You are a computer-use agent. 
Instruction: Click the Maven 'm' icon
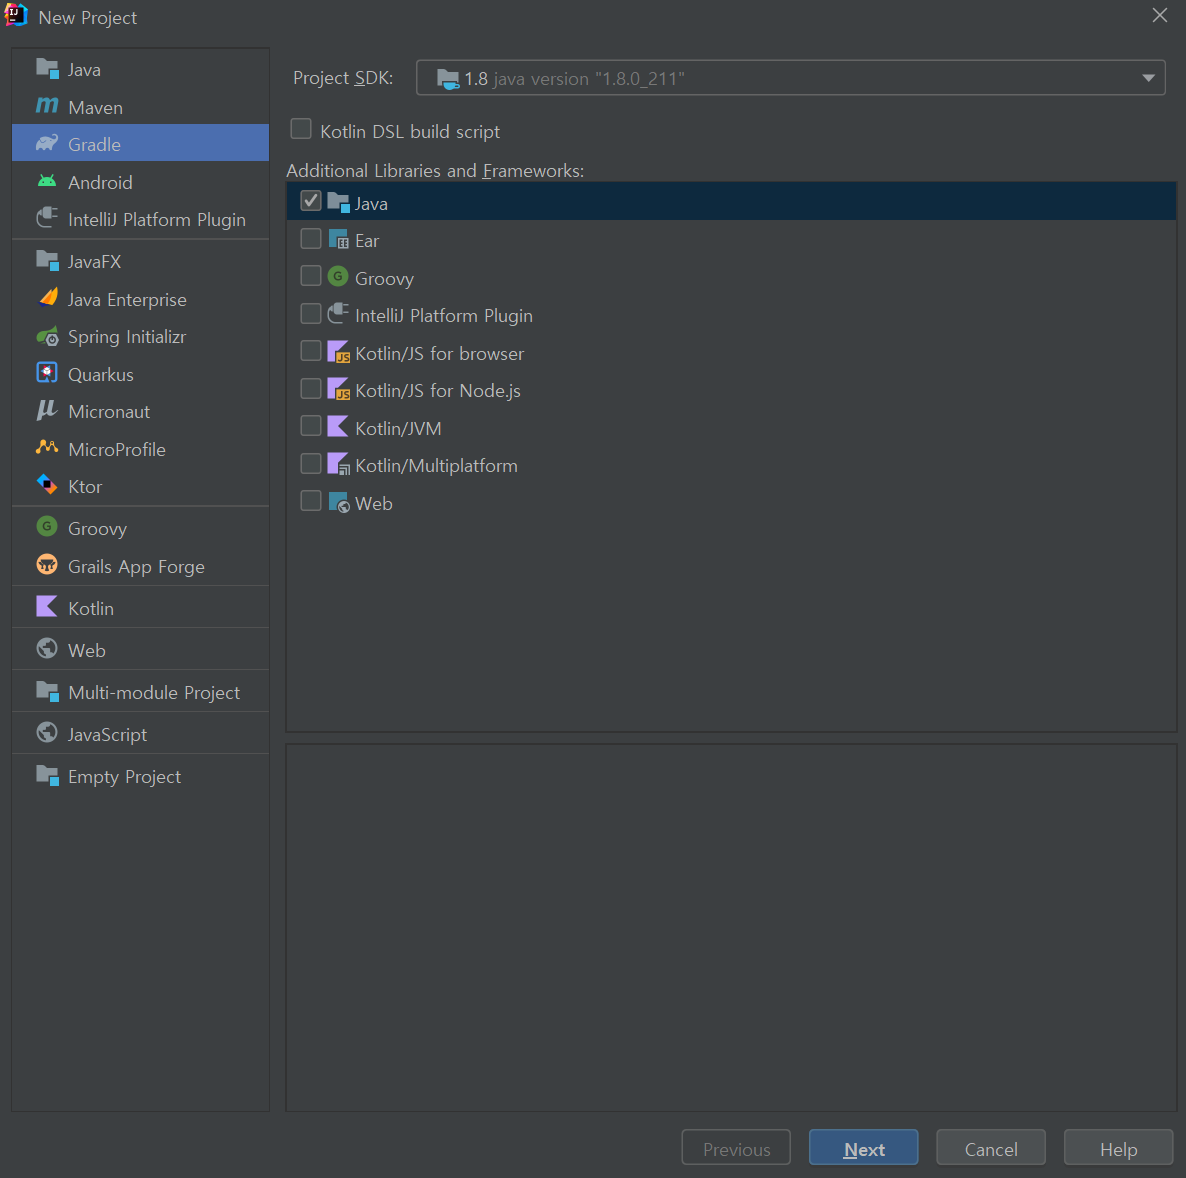[47, 106]
